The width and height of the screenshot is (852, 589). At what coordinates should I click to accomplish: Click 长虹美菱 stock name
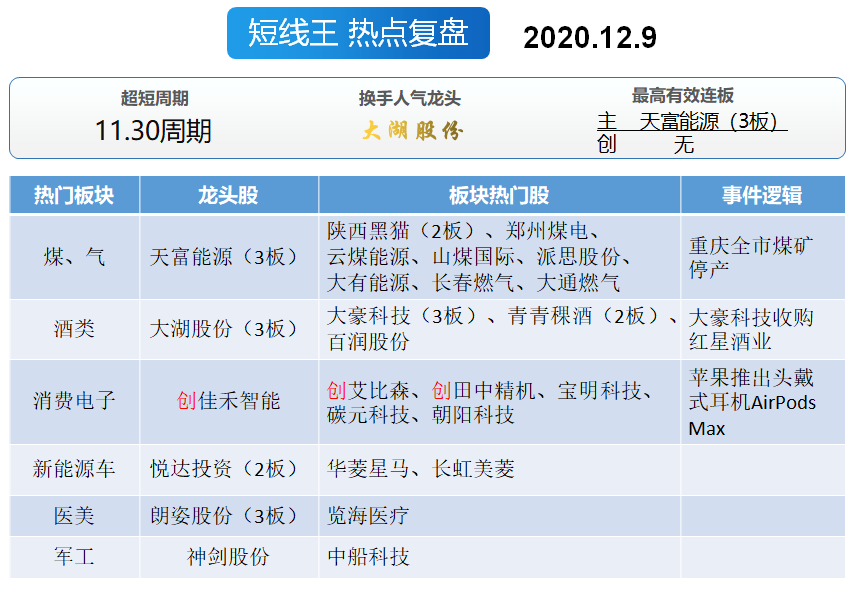tap(473, 469)
